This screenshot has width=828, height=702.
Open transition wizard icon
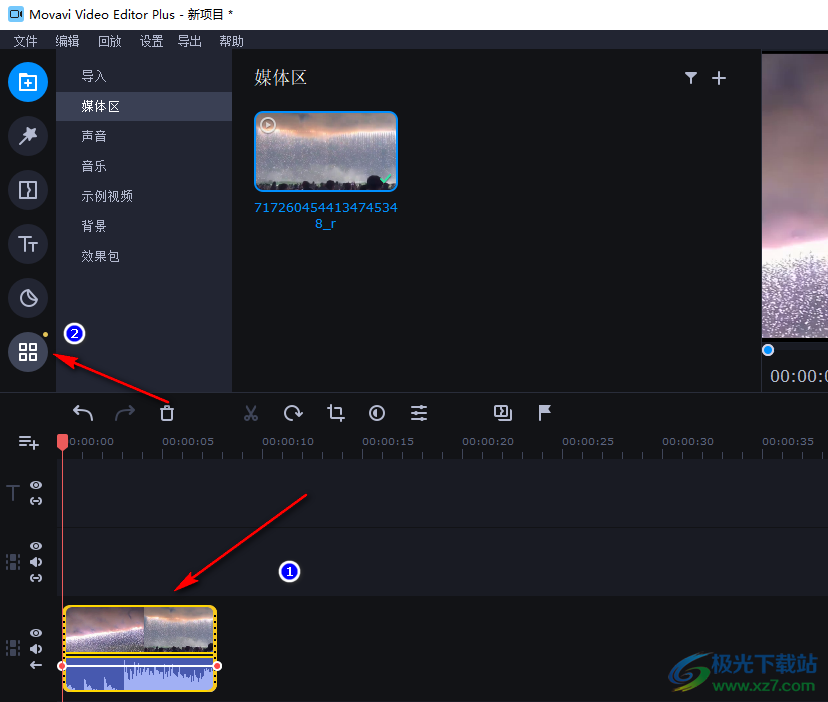click(503, 413)
